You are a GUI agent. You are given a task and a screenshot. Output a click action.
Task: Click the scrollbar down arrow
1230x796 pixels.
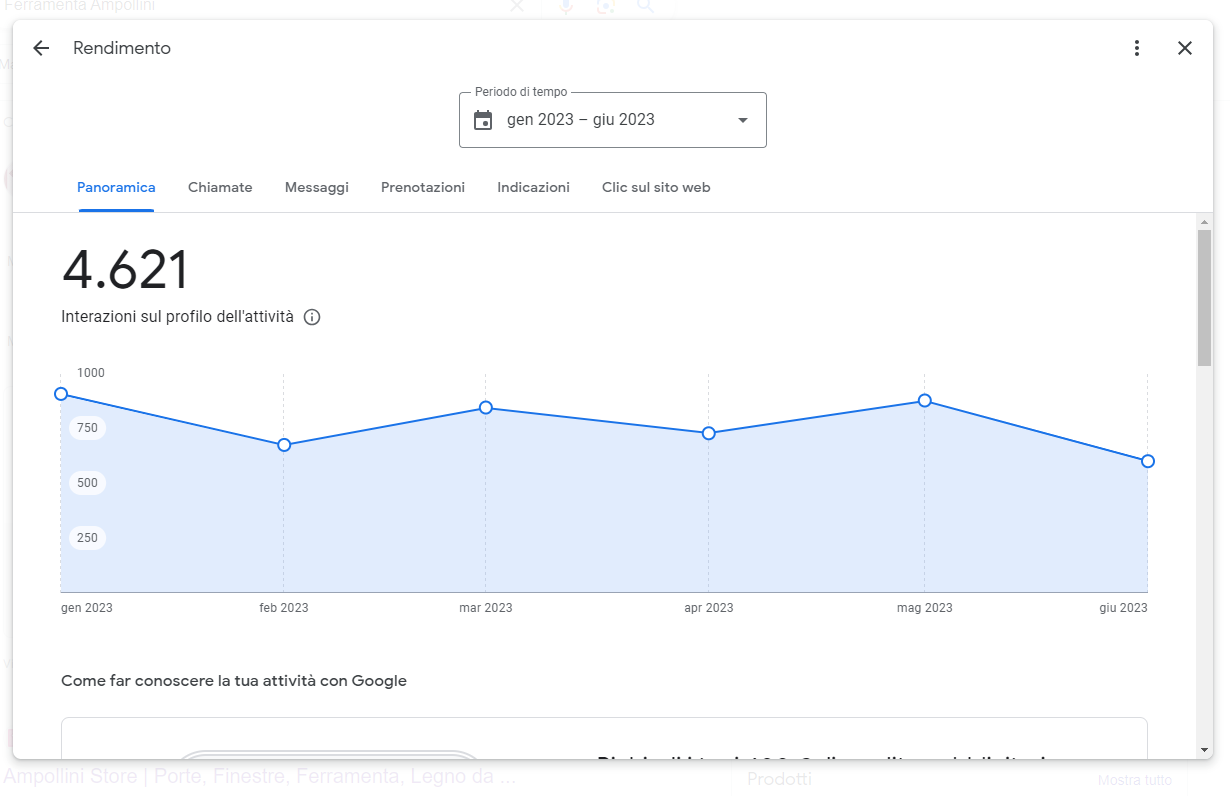coord(1205,749)
